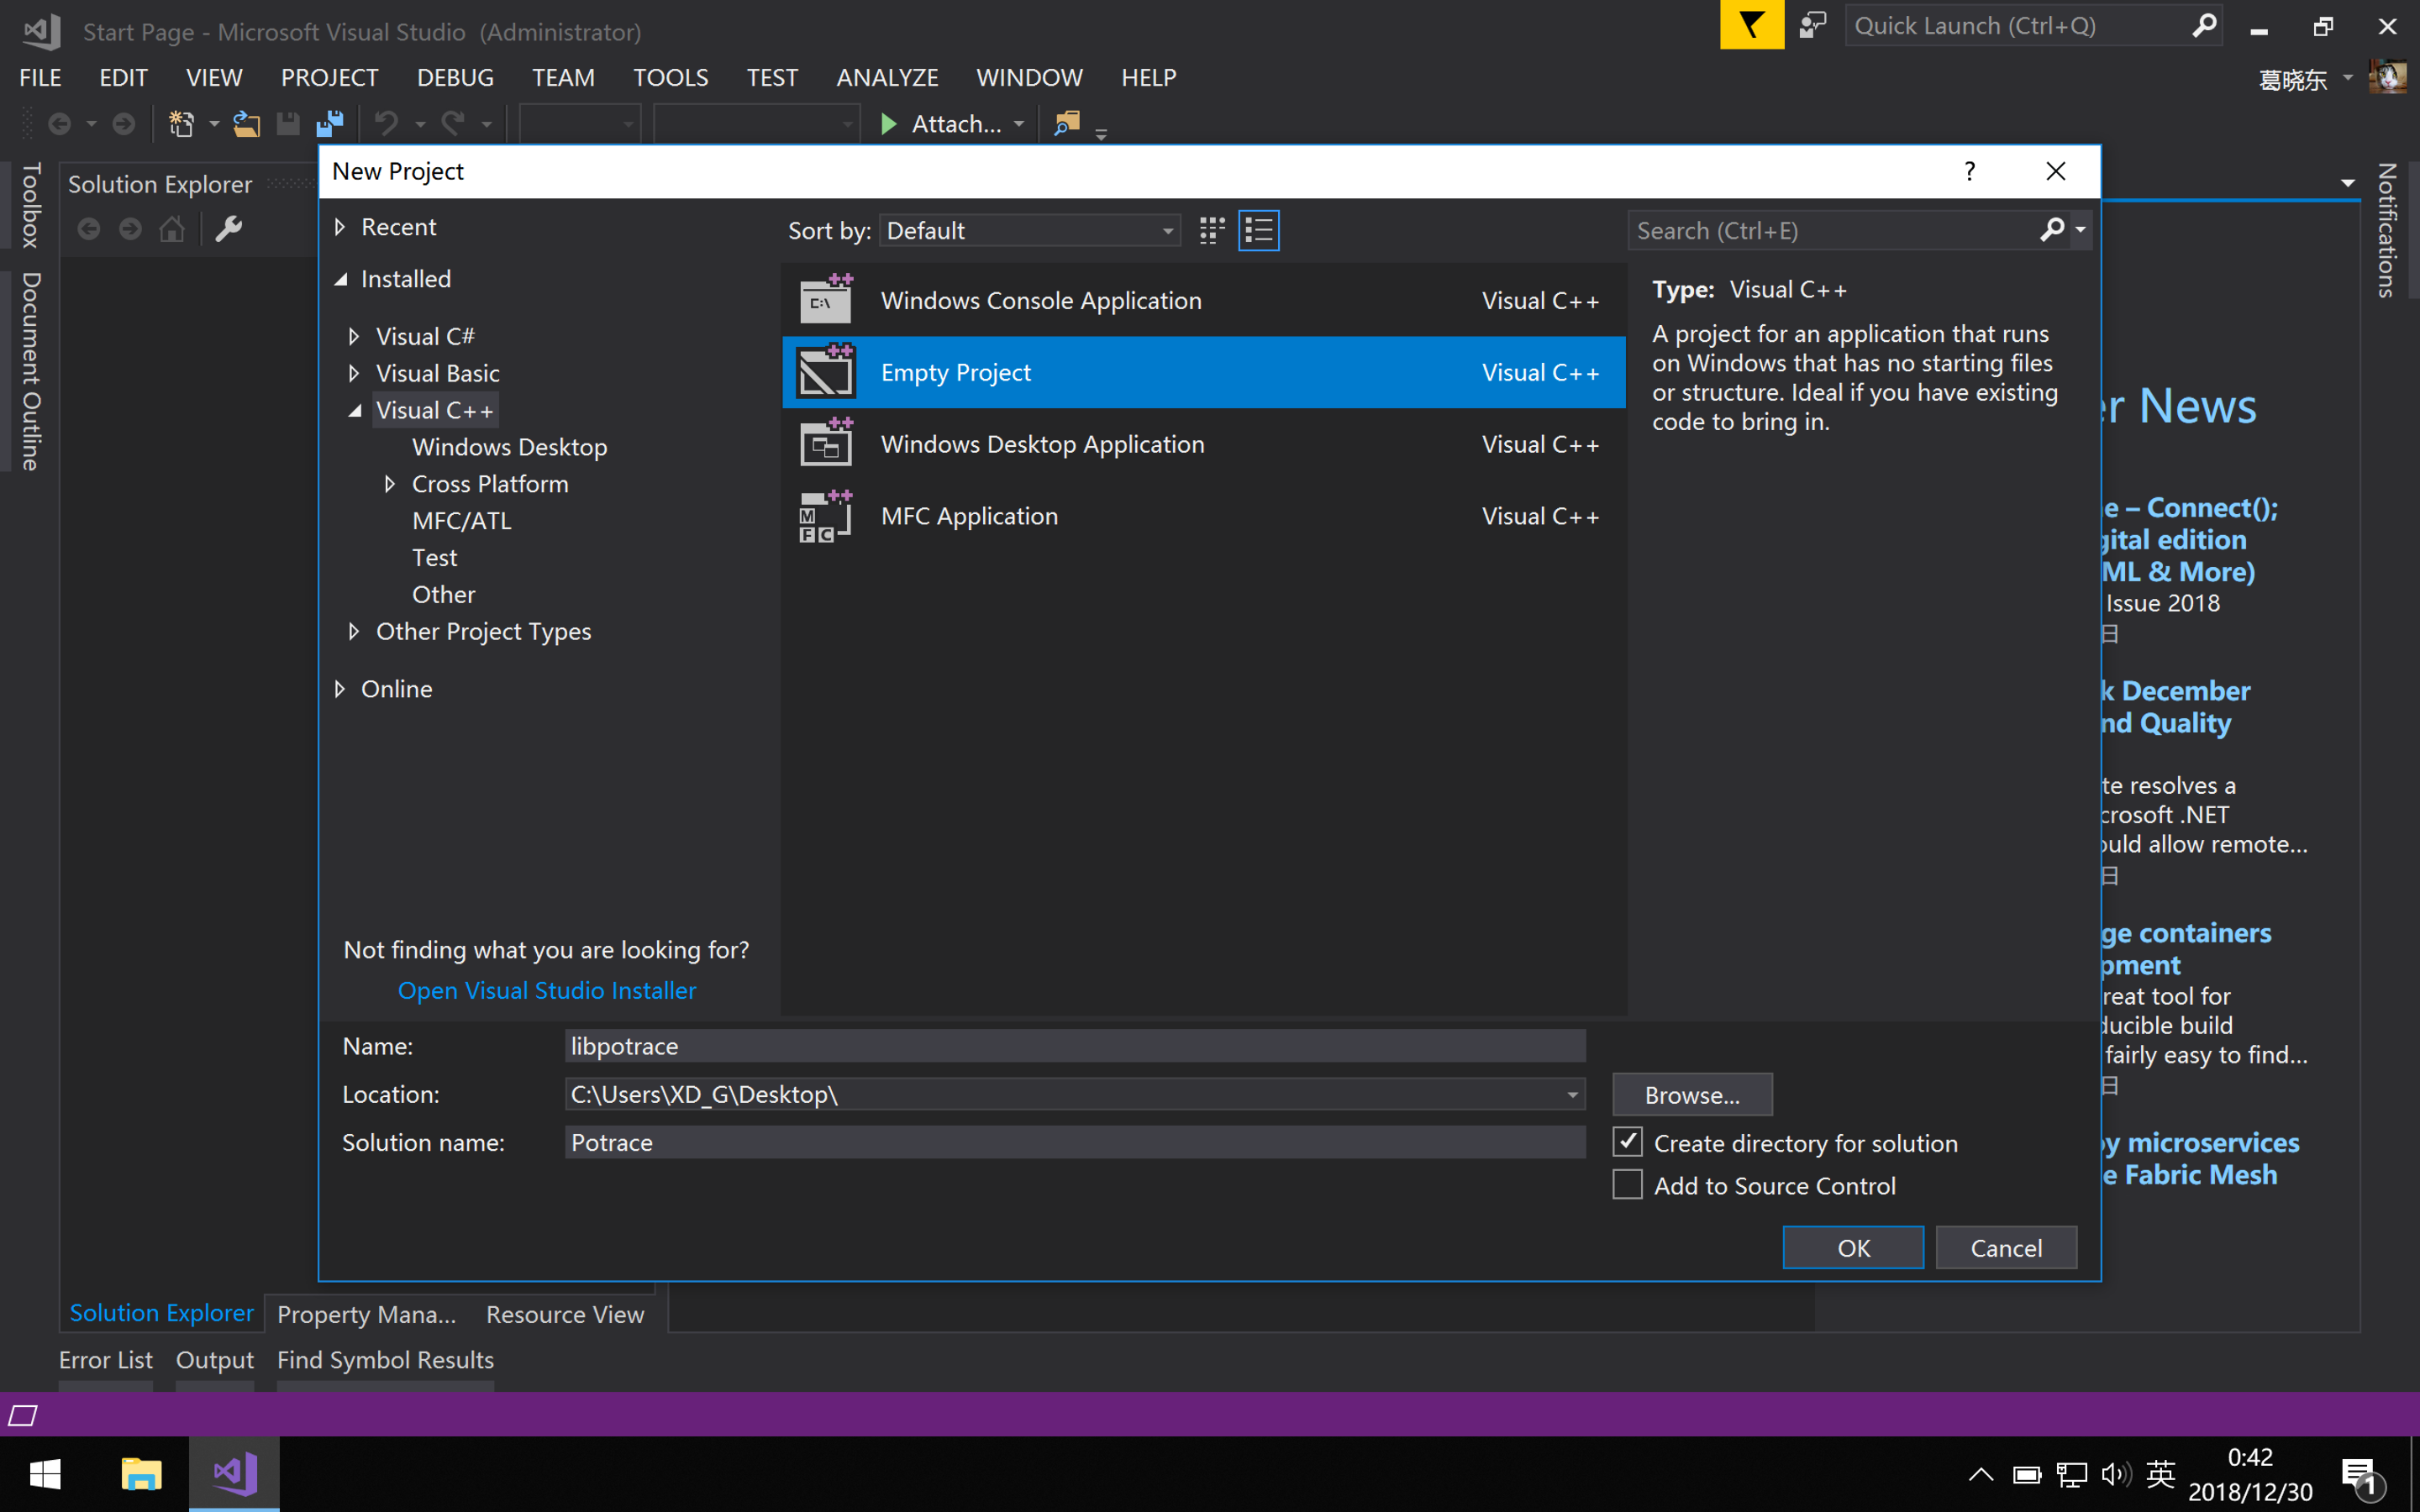2420x1512 pixels.
Task: Click the Browse... button
Action: 1692,1095
